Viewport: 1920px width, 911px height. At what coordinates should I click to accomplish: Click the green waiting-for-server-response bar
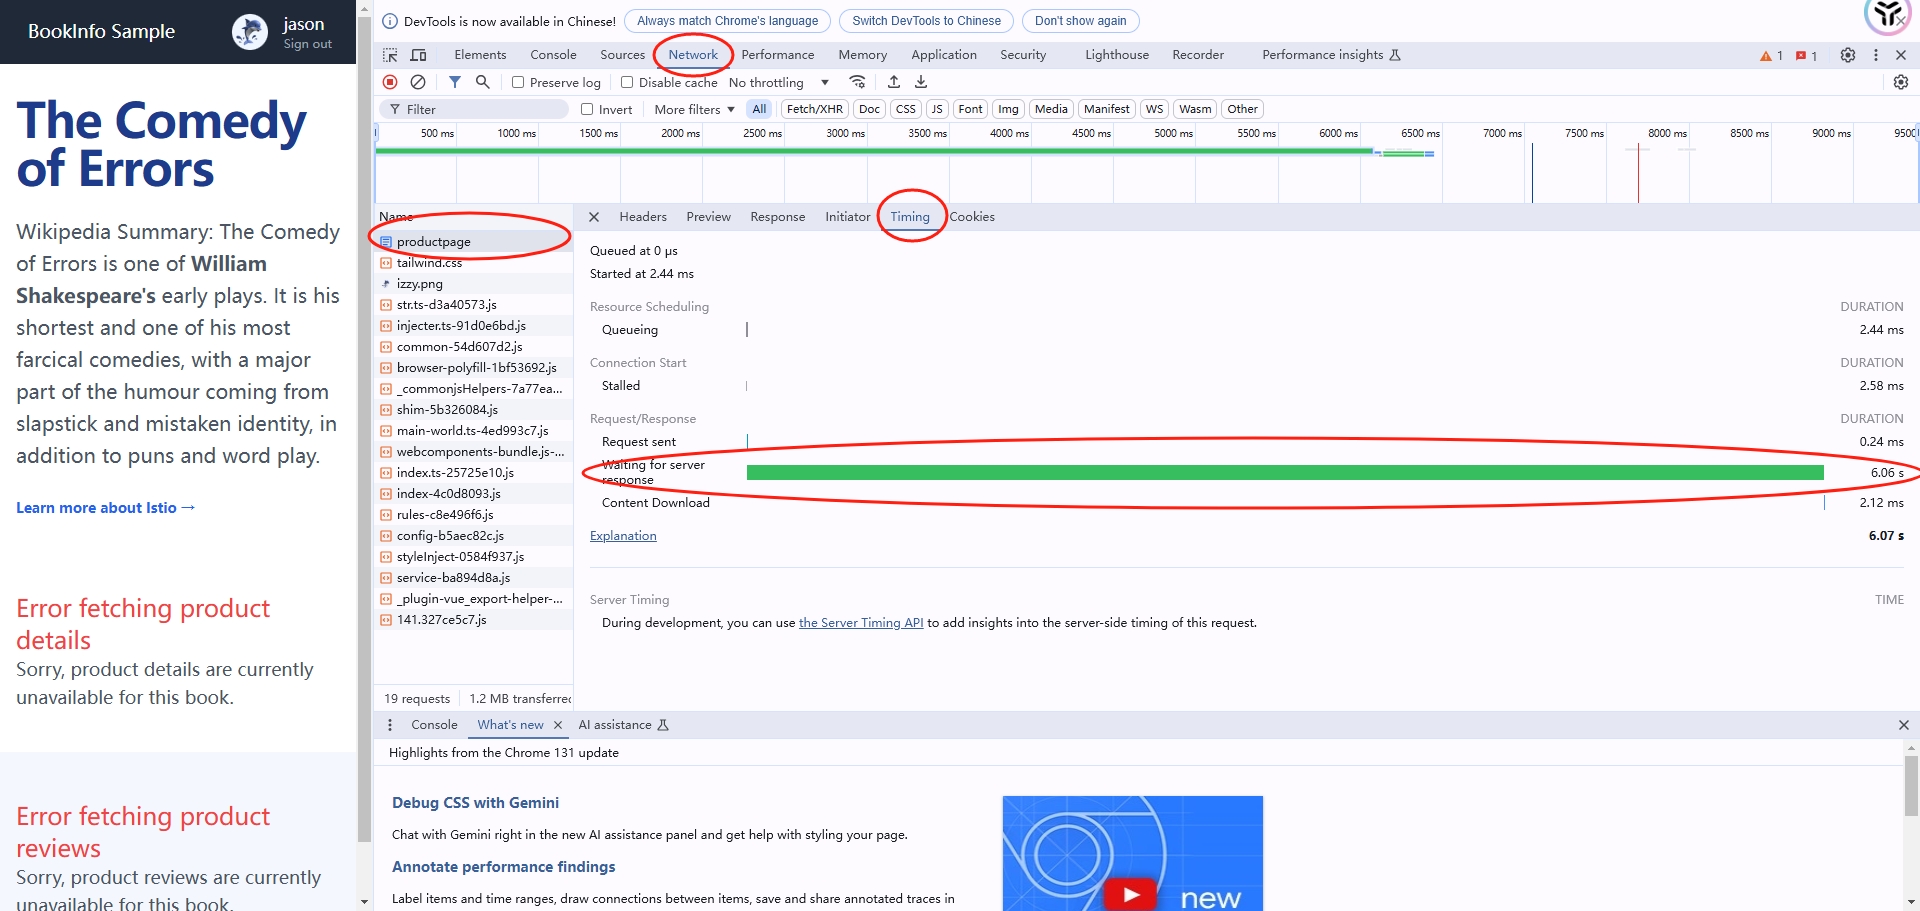1285,473
